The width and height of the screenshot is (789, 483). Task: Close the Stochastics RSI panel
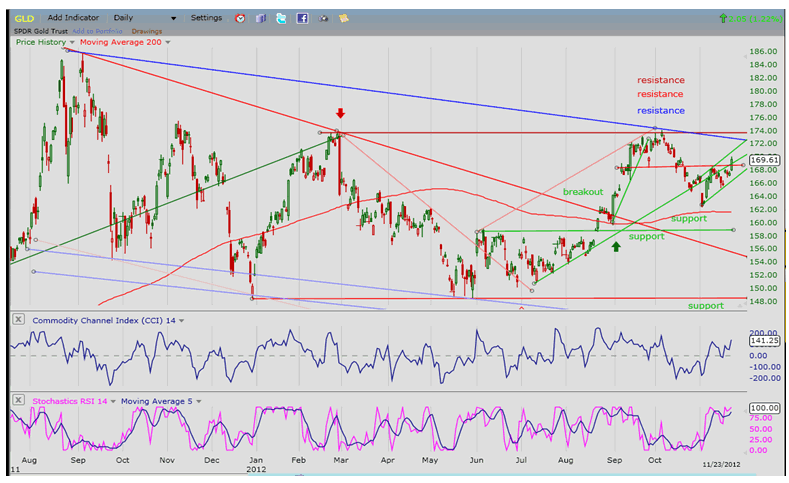click(x=19, y=399)
